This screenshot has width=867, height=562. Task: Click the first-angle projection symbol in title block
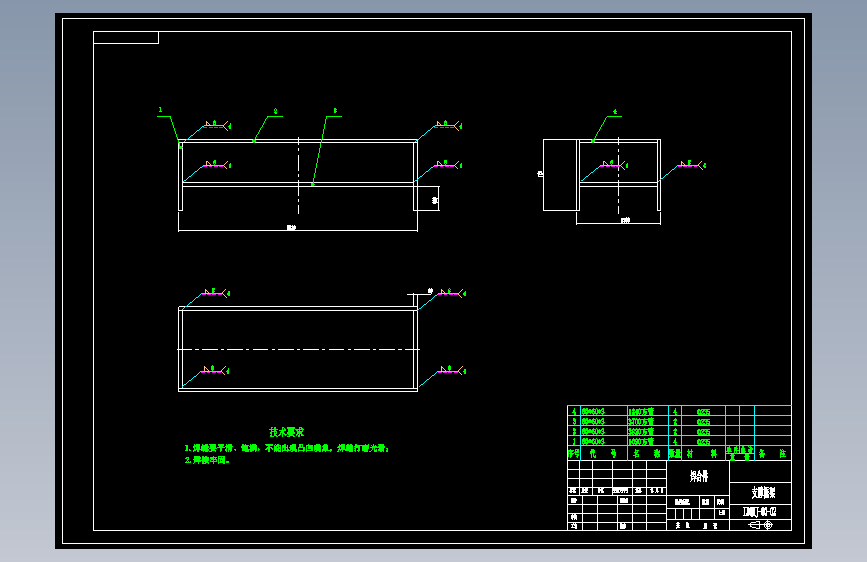coord(761,525)
